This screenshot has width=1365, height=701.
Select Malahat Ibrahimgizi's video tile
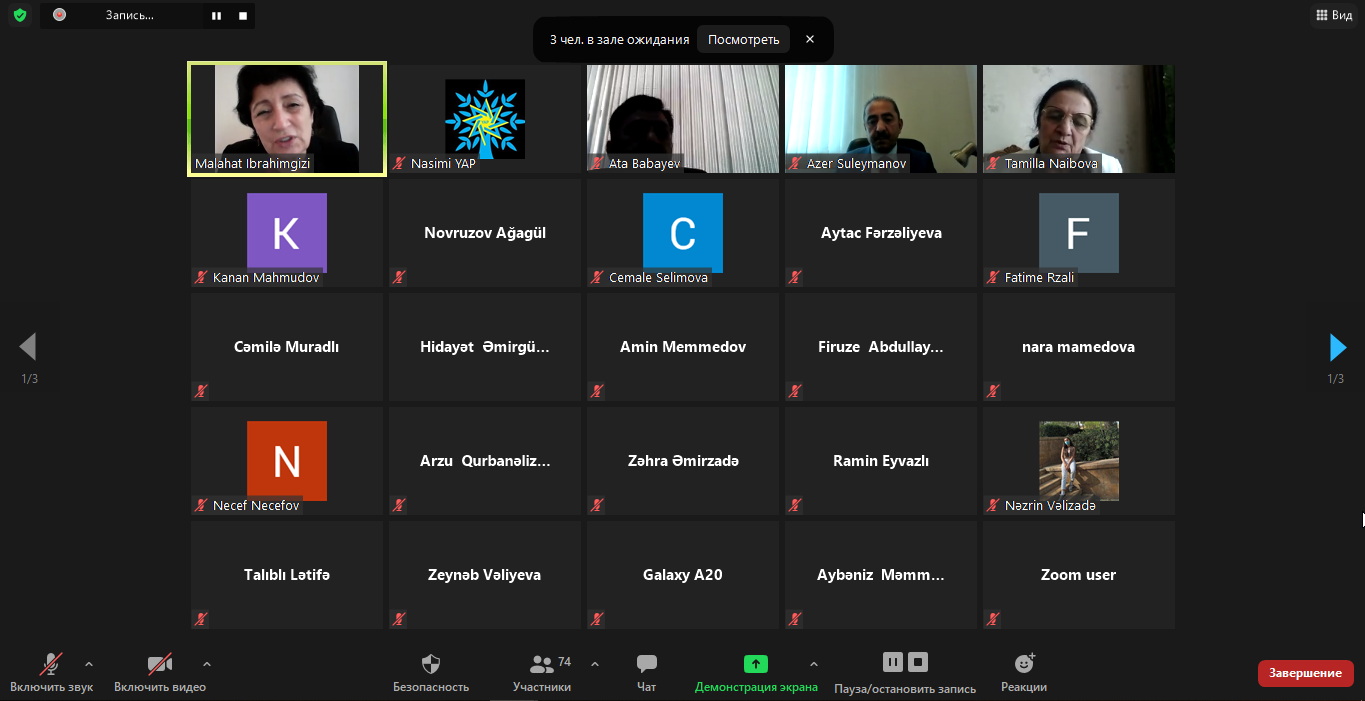coord(287,119)
